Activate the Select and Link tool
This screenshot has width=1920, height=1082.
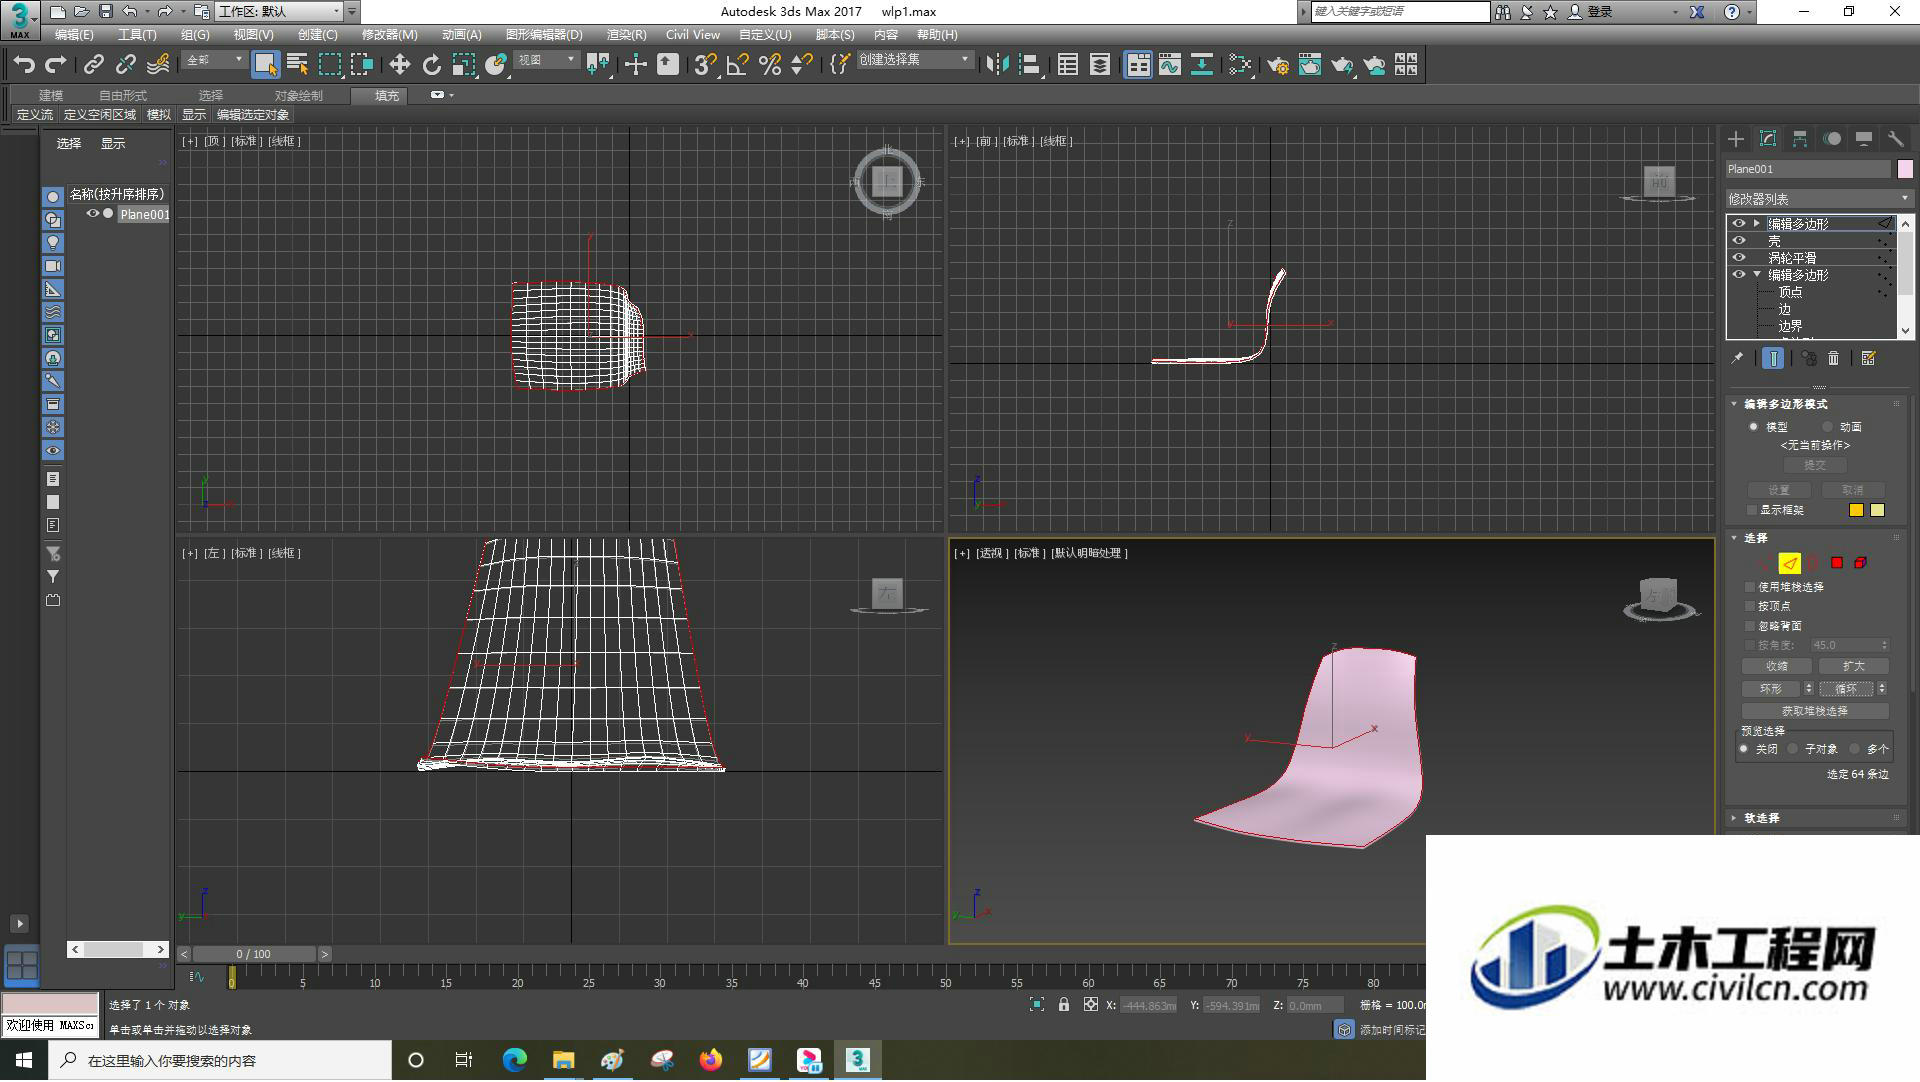click(93, 65)
